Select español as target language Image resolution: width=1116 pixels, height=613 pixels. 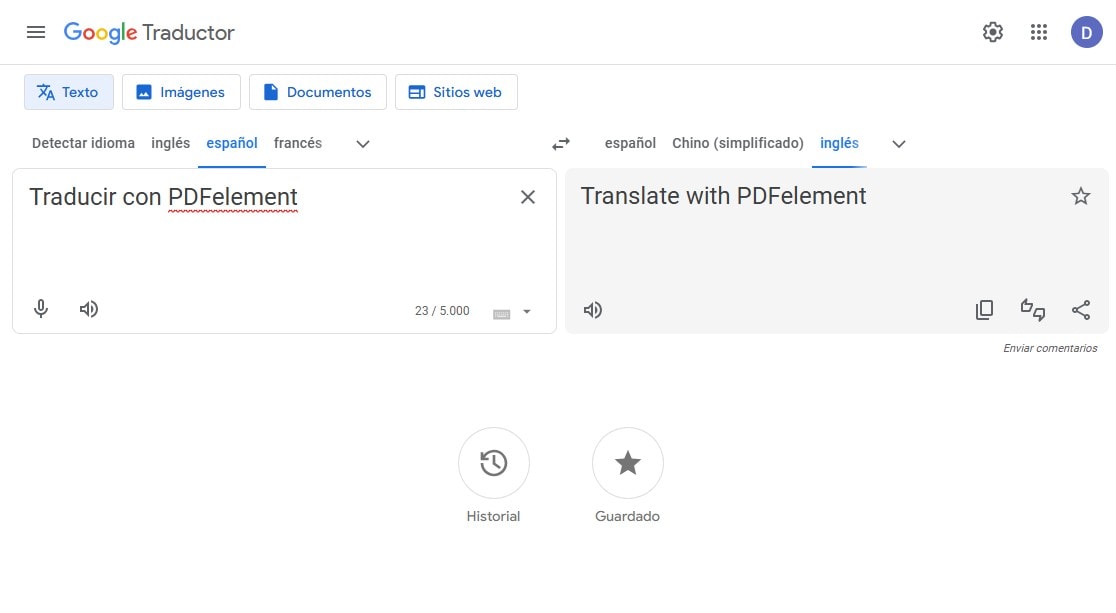(x=630, y=143)
